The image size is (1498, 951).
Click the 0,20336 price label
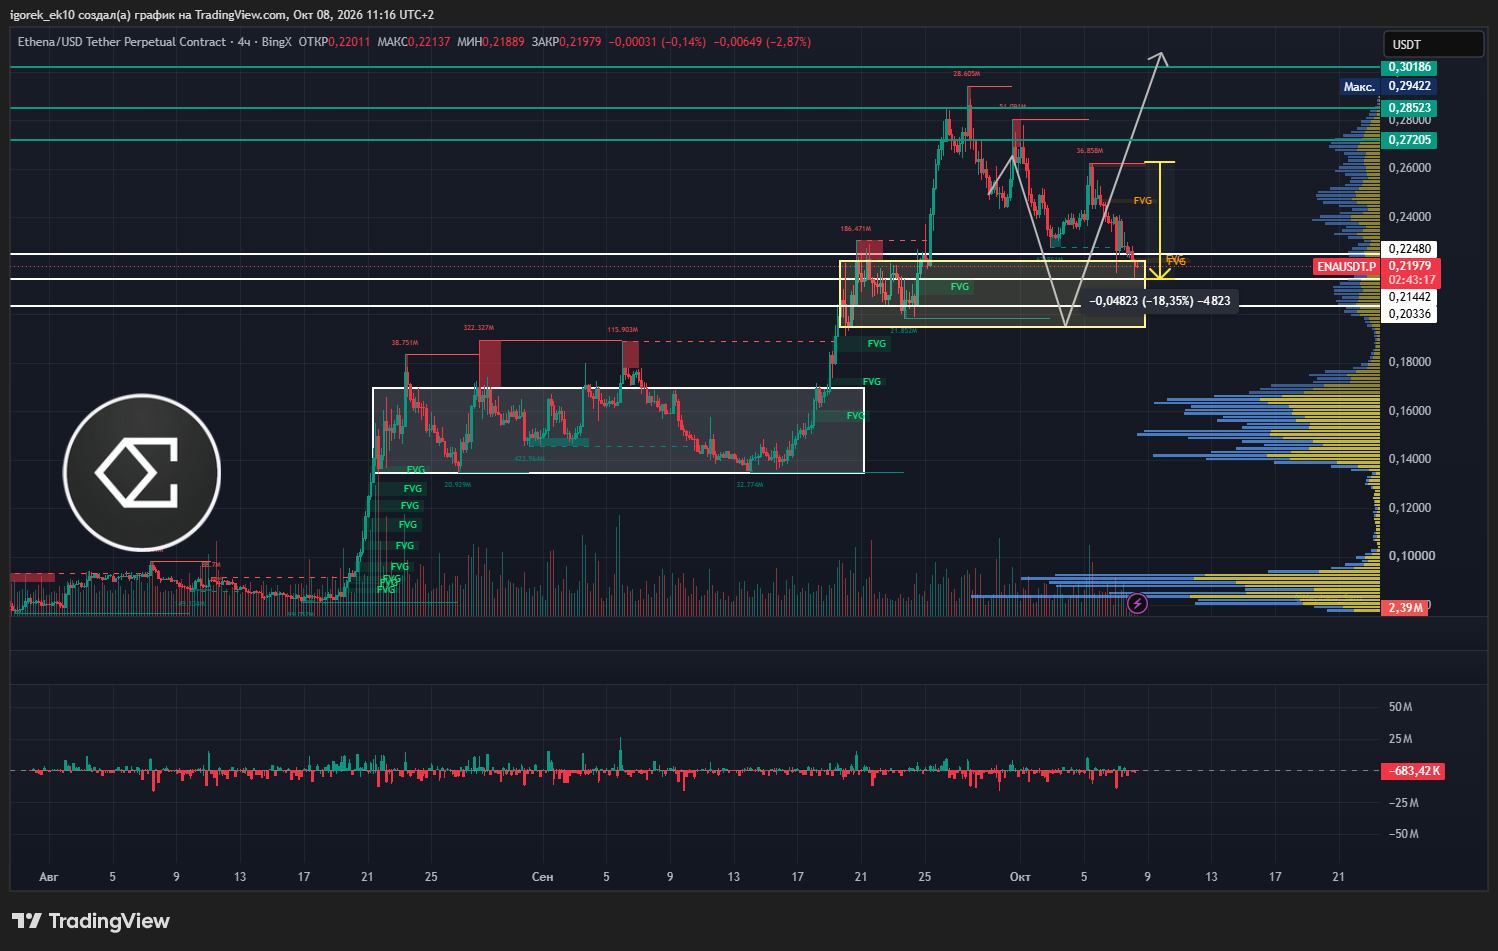coord(1409,314)
